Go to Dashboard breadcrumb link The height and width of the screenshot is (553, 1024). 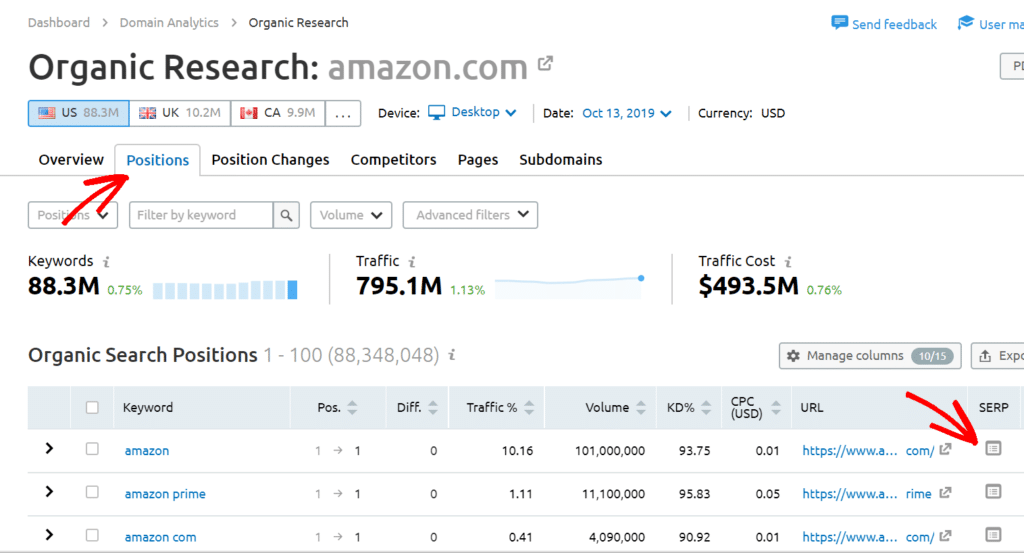click(x=59, y=22)
